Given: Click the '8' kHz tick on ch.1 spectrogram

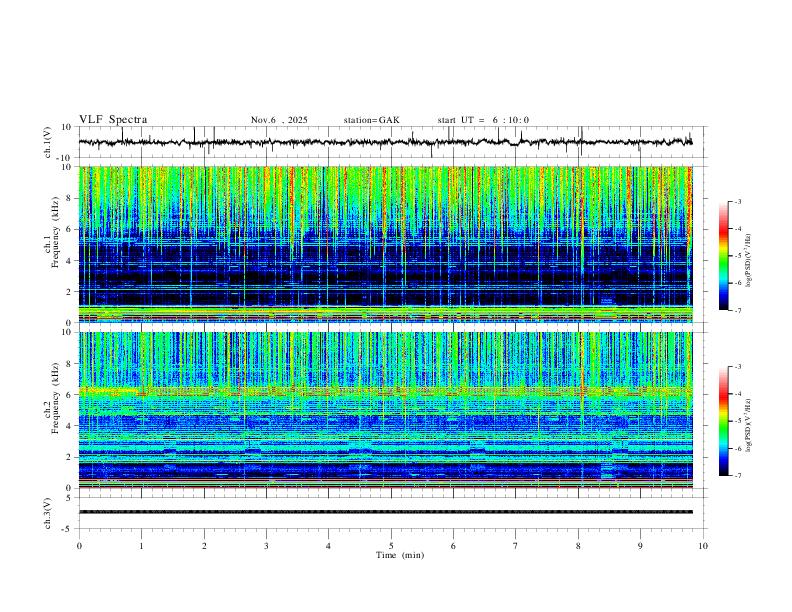Looking at the screenshot, I should click(70, 198).
